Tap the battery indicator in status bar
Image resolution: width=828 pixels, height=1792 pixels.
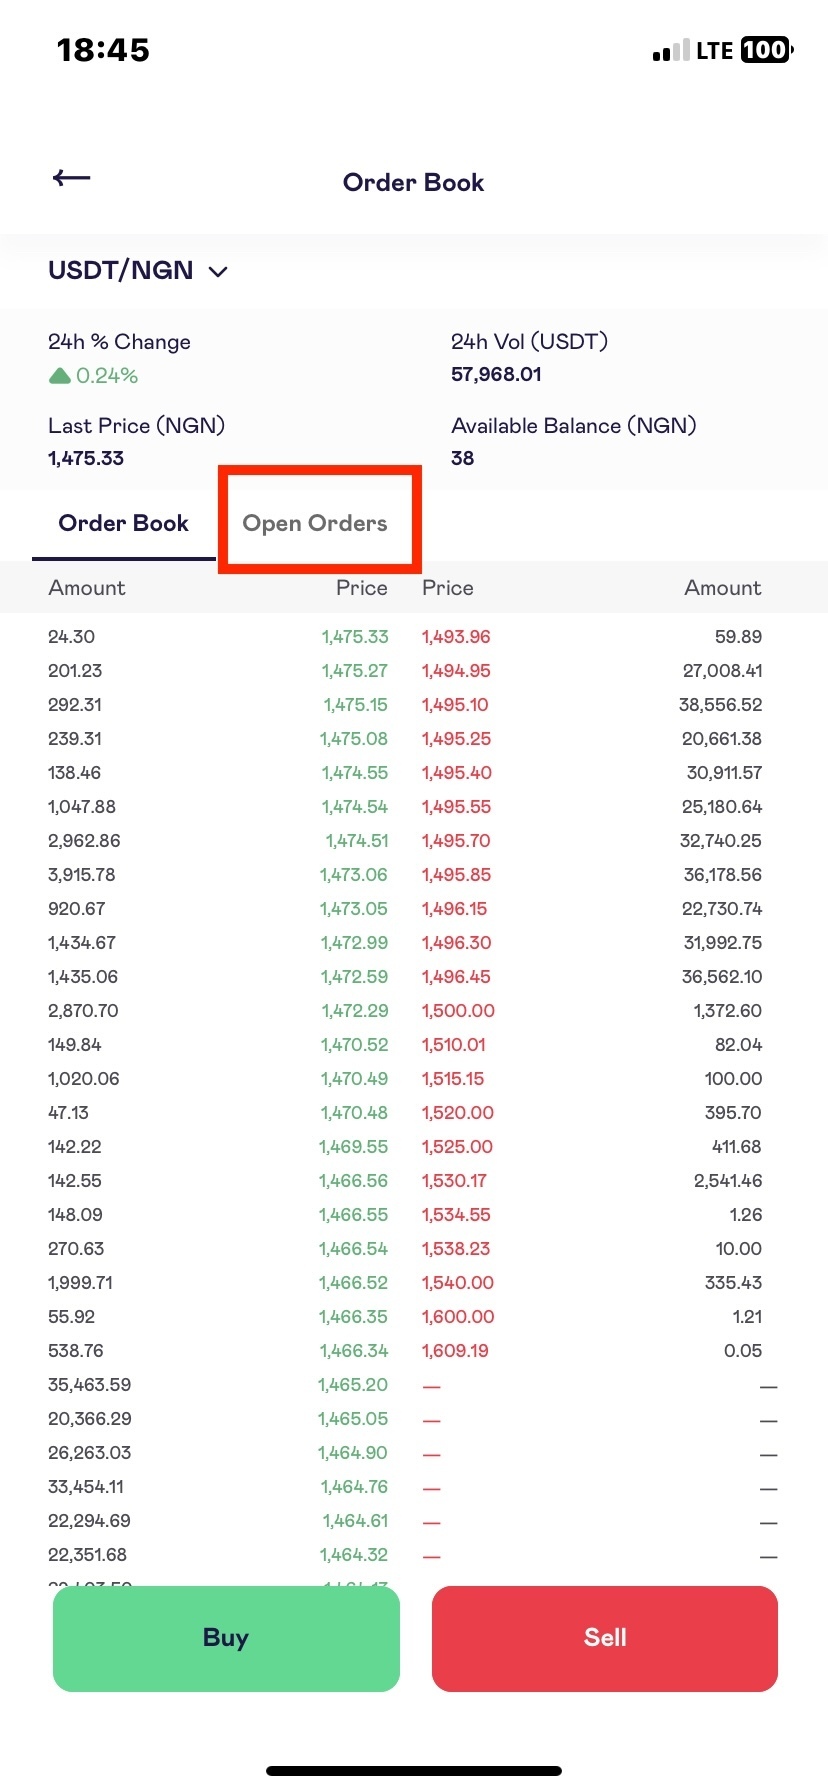[x=767, y=50]
